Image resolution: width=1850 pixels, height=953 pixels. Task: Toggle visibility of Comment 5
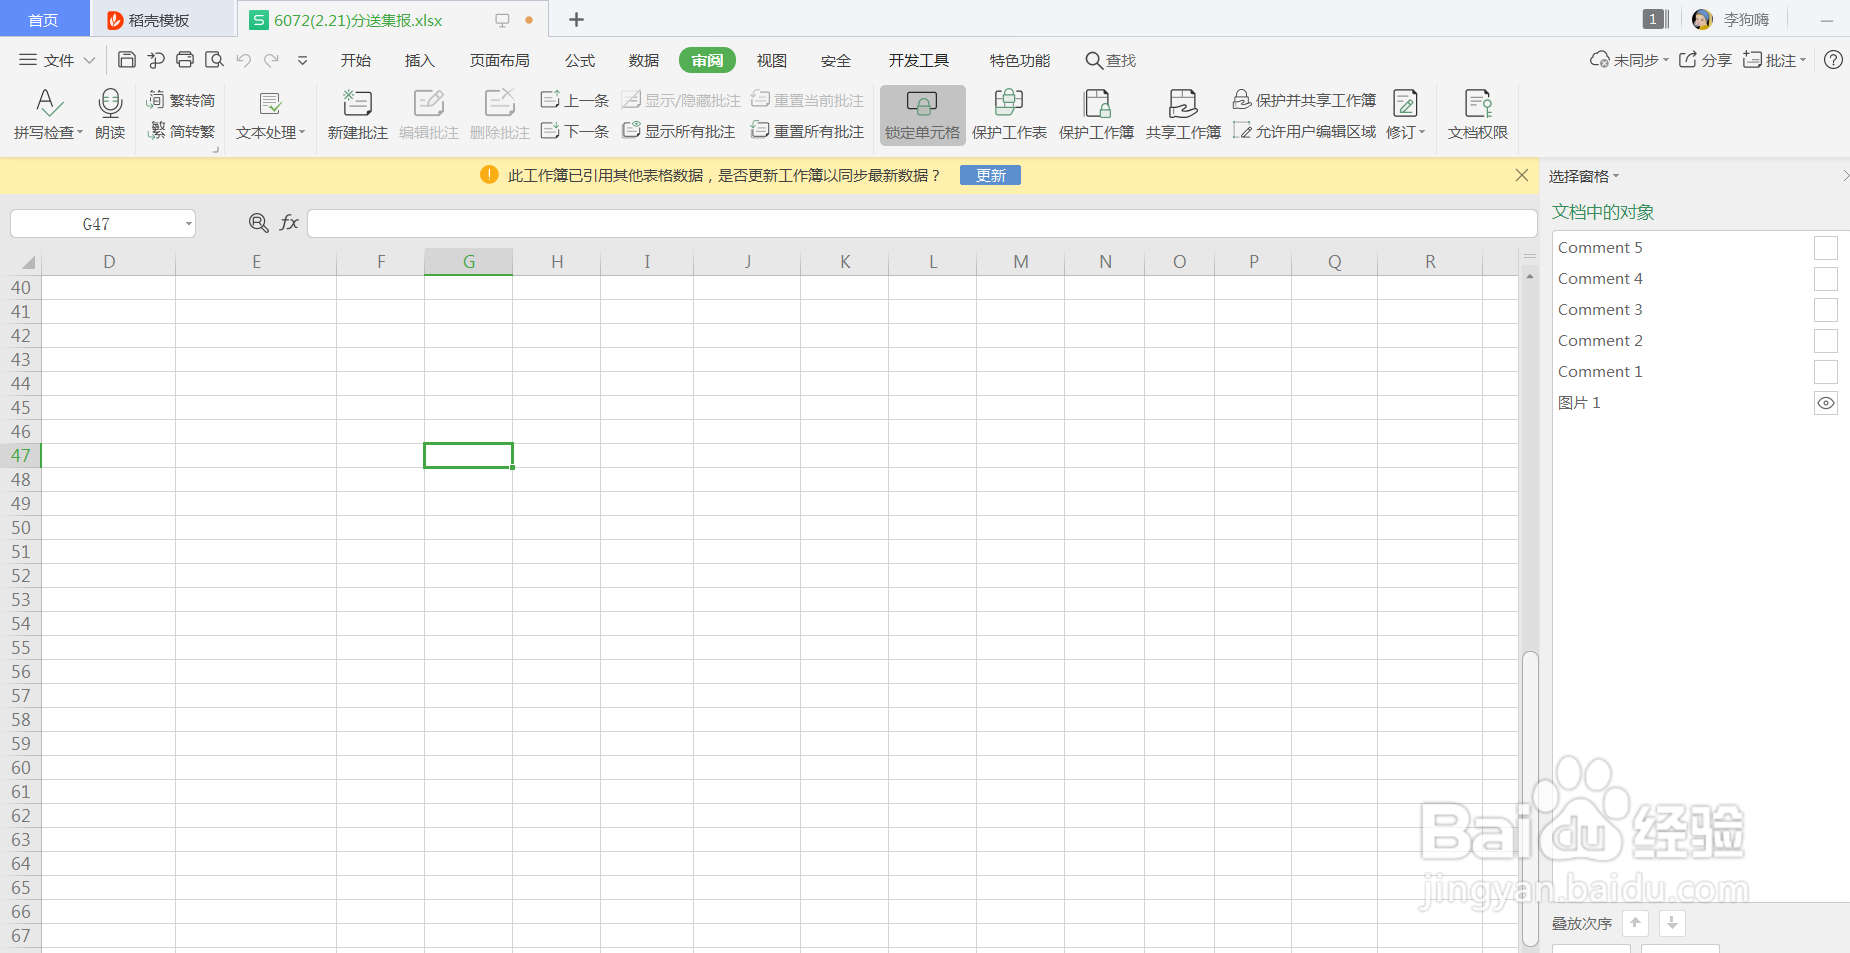1825,248
